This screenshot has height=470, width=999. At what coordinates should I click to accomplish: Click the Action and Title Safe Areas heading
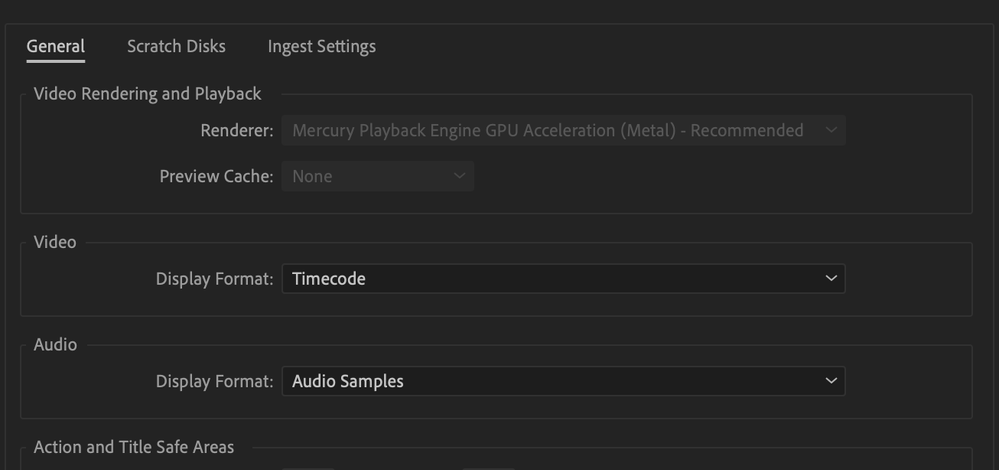[134, 447]
